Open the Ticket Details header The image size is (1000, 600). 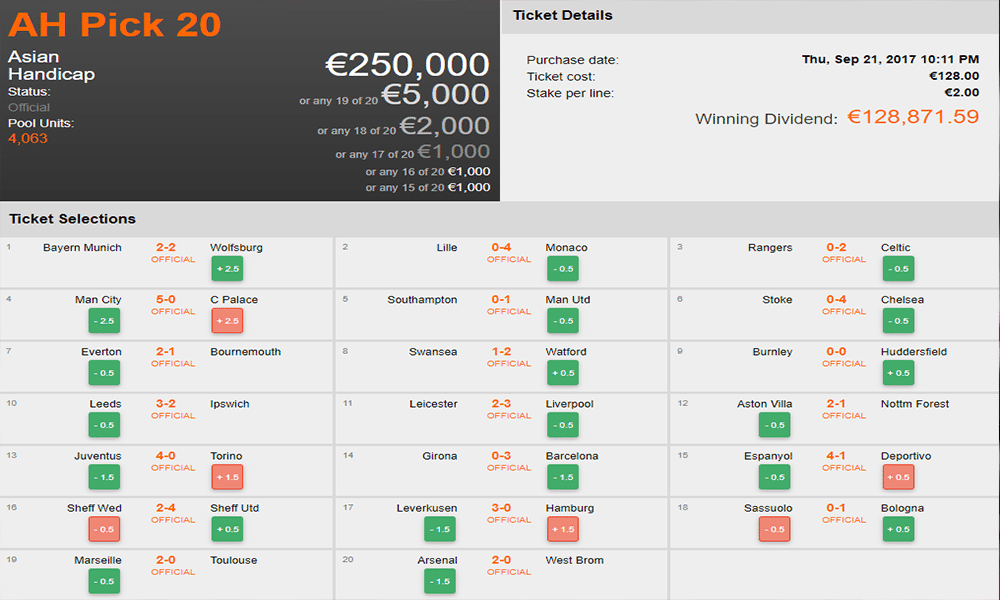pyautogui.click(x=562, y=16)
